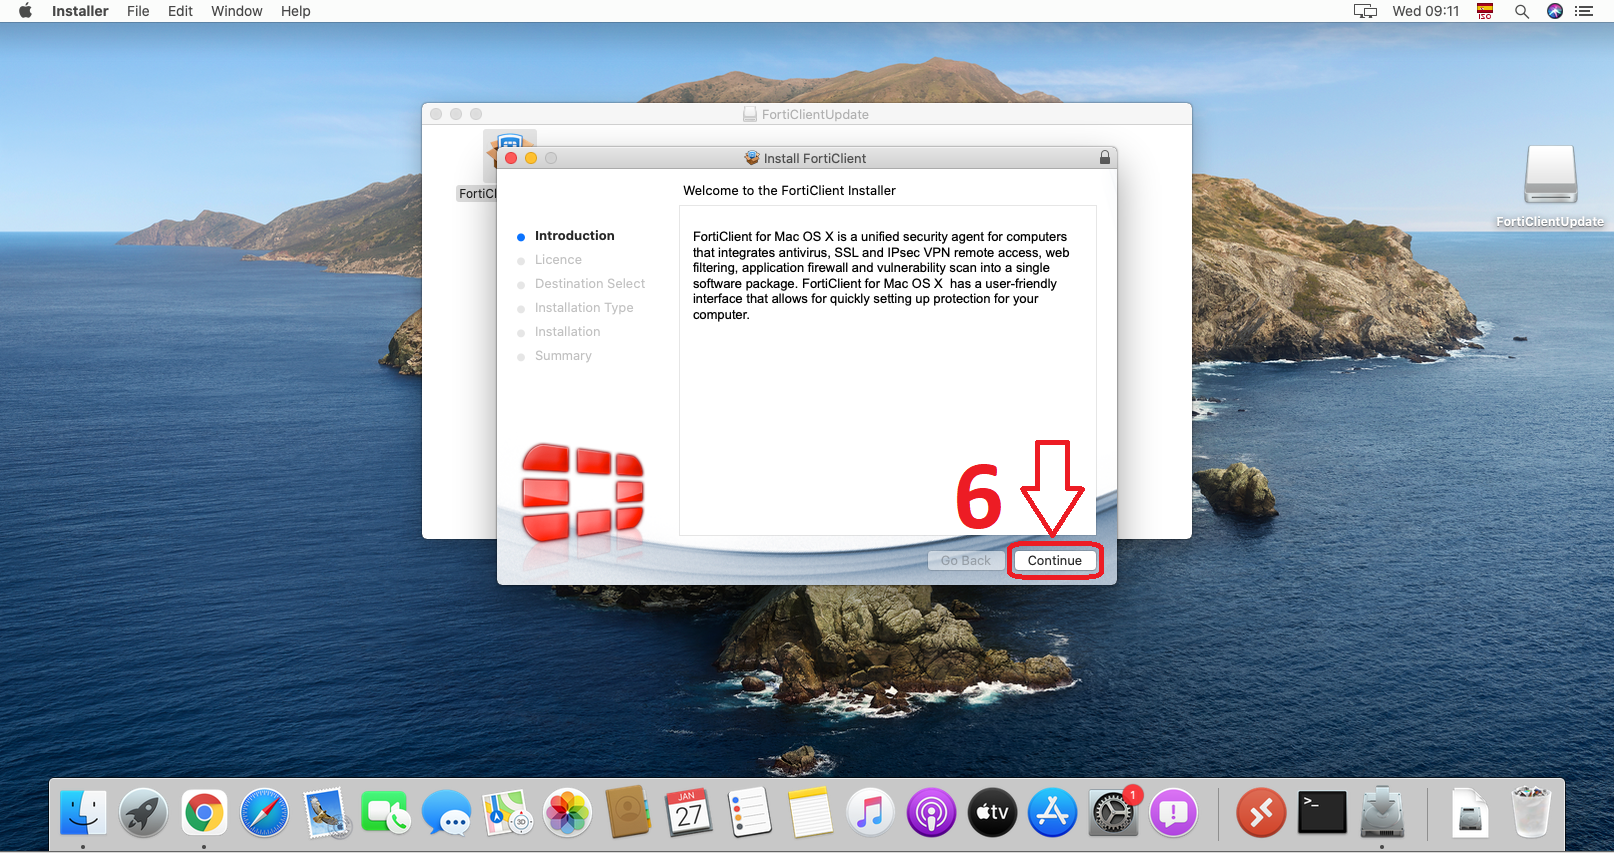This screenshot has width=1614, height=853.
Task: Open Finder from the dock
Action: coord(83,813)
